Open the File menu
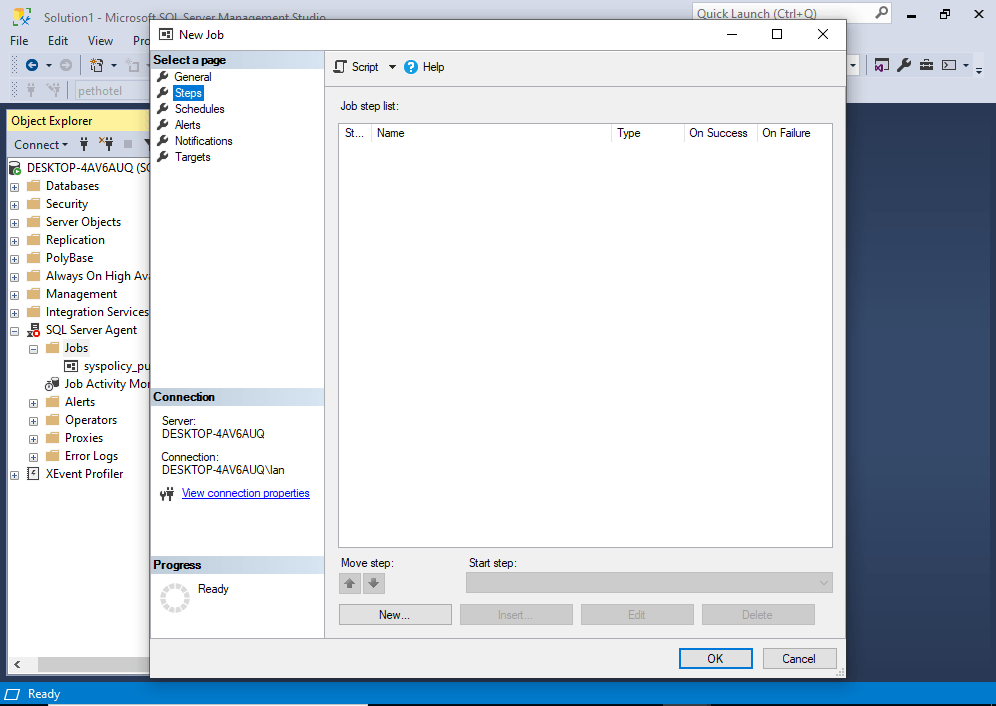 pyautogui.click(x=17, y=41)
